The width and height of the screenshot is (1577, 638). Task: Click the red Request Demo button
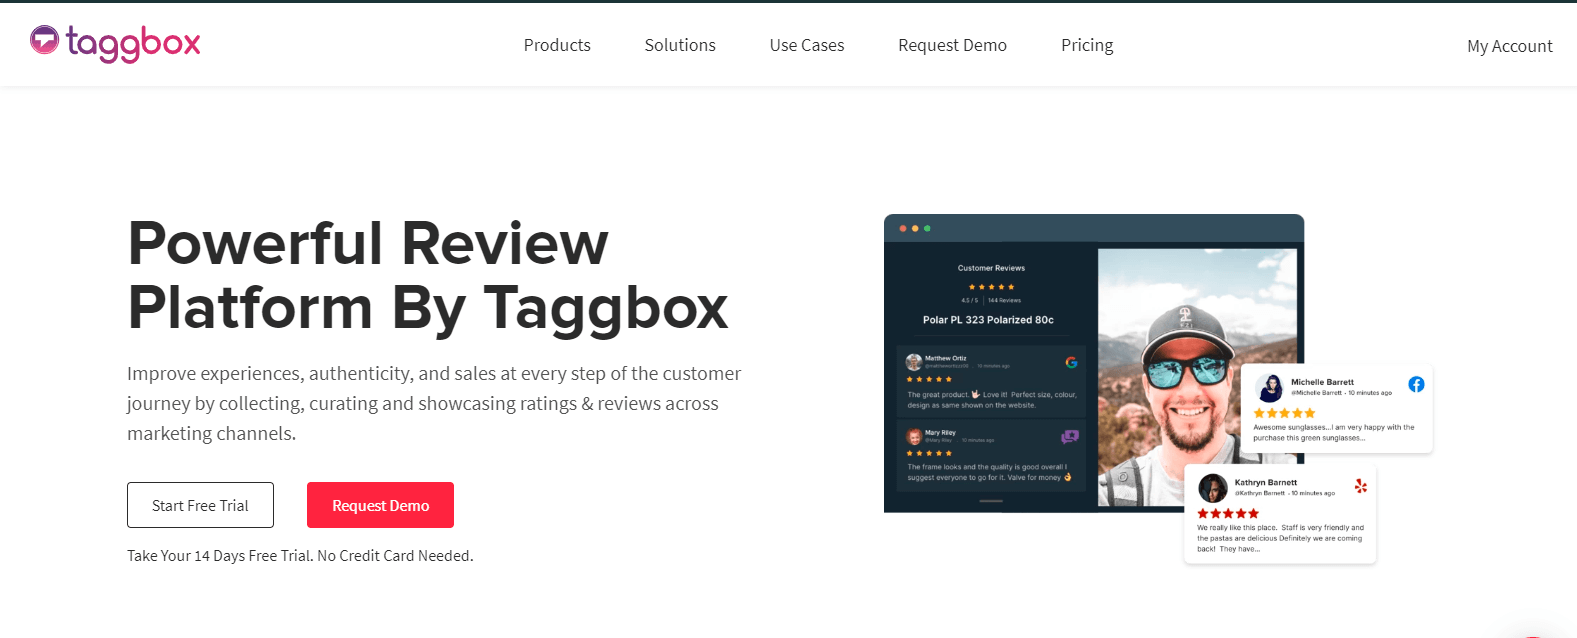pyautogui.click(x=380, y=505)
